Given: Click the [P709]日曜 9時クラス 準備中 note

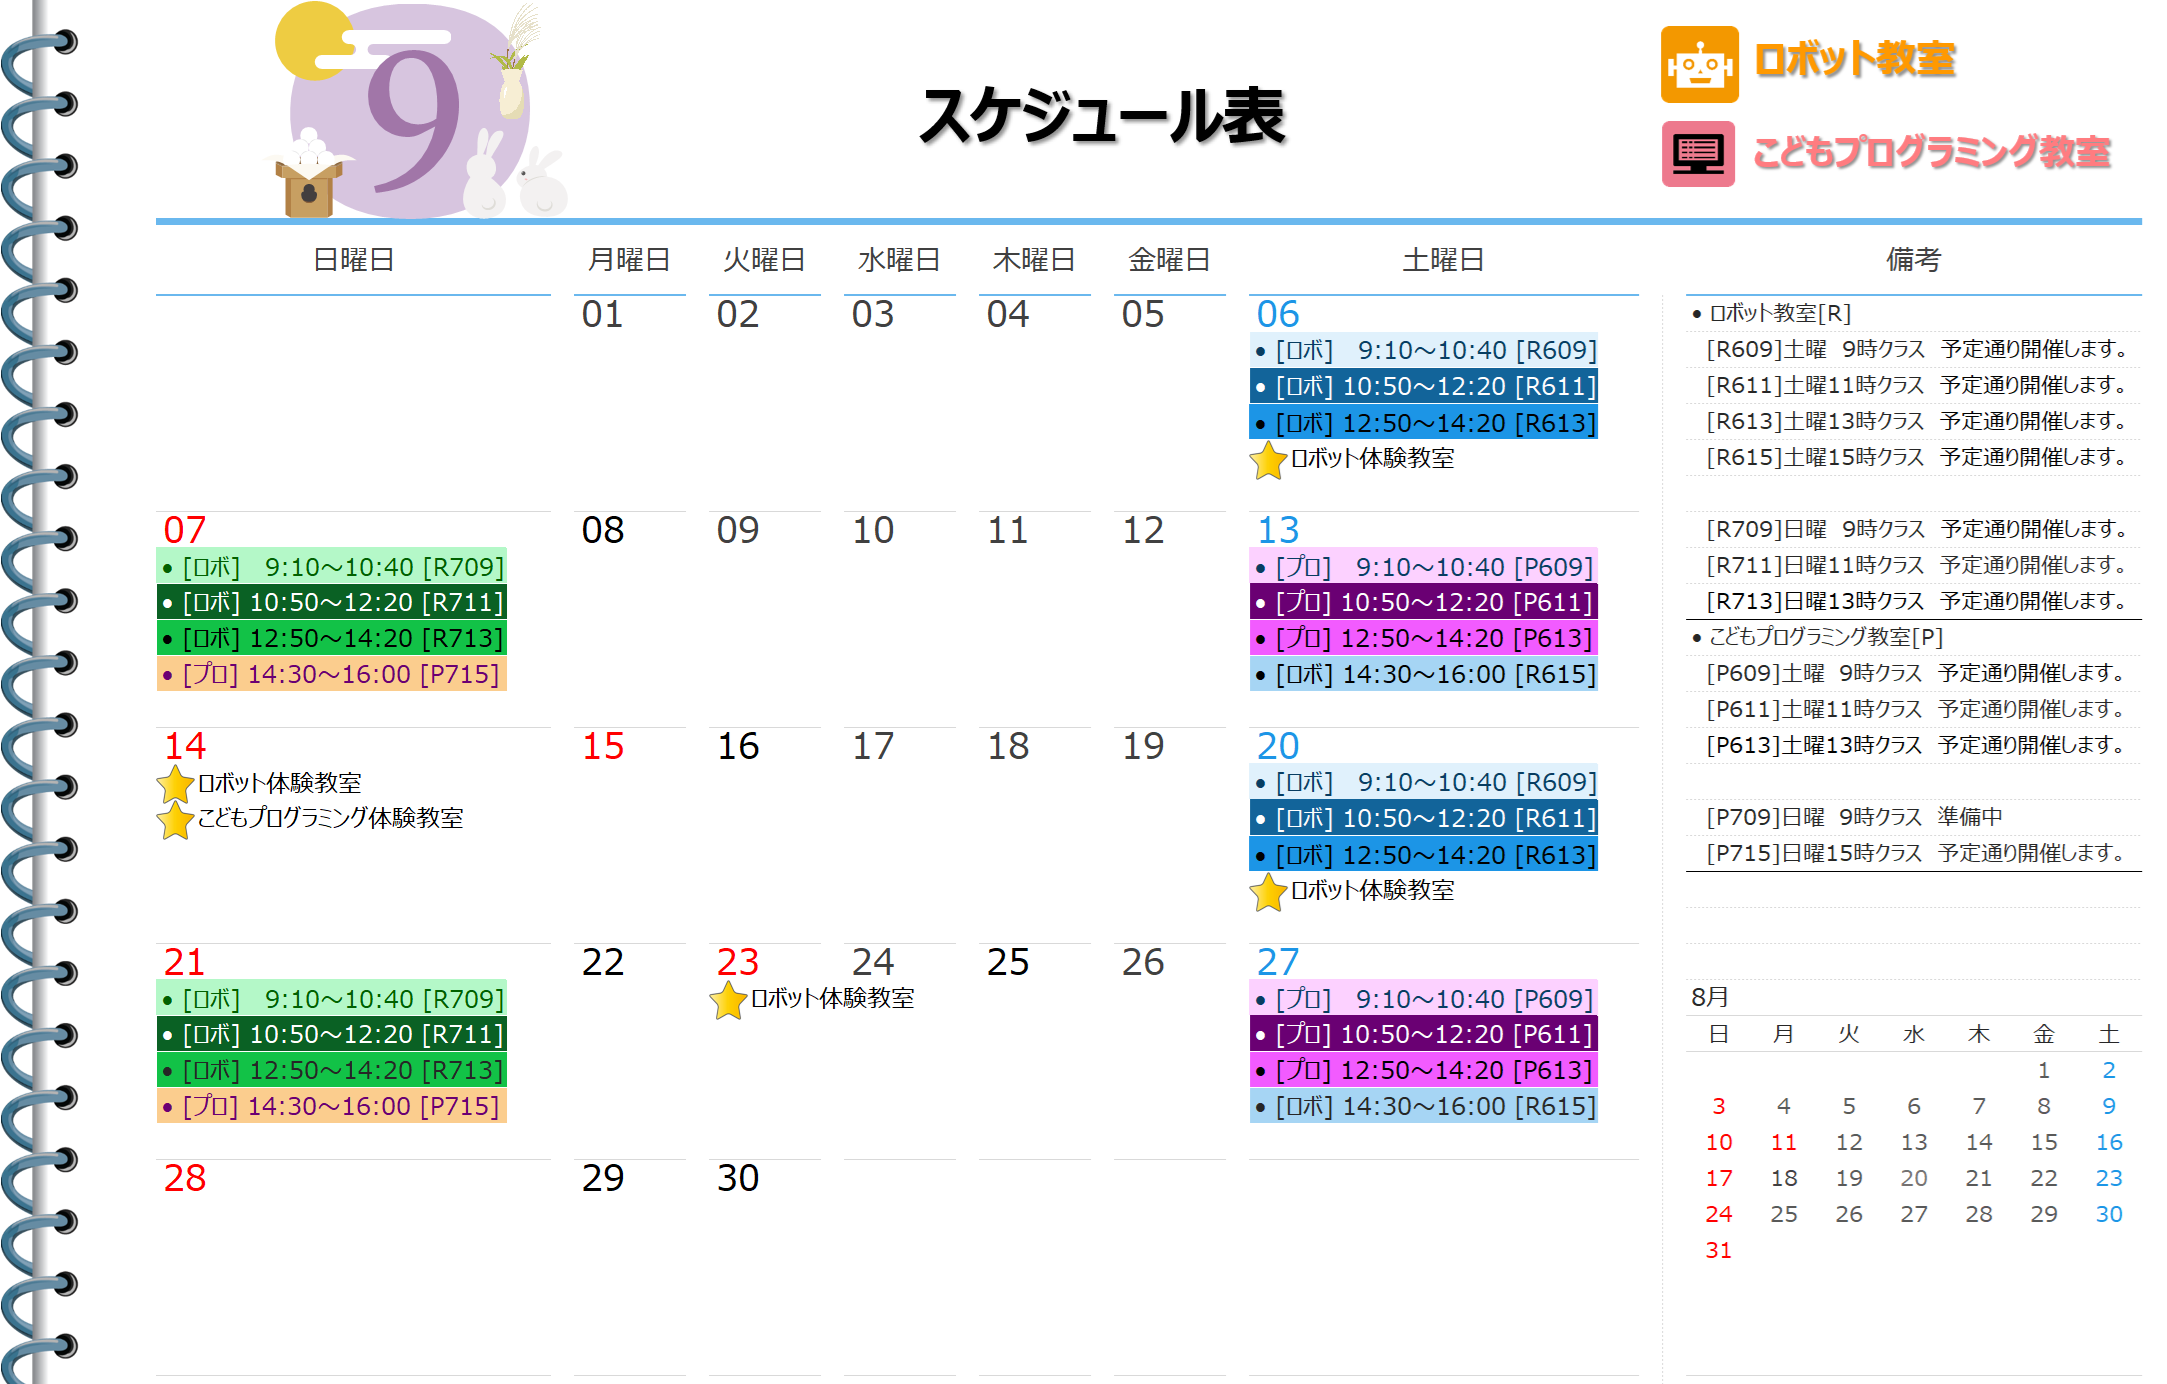Looking at the screenshot, I should pyautogui.click(x=1855, y=817).
